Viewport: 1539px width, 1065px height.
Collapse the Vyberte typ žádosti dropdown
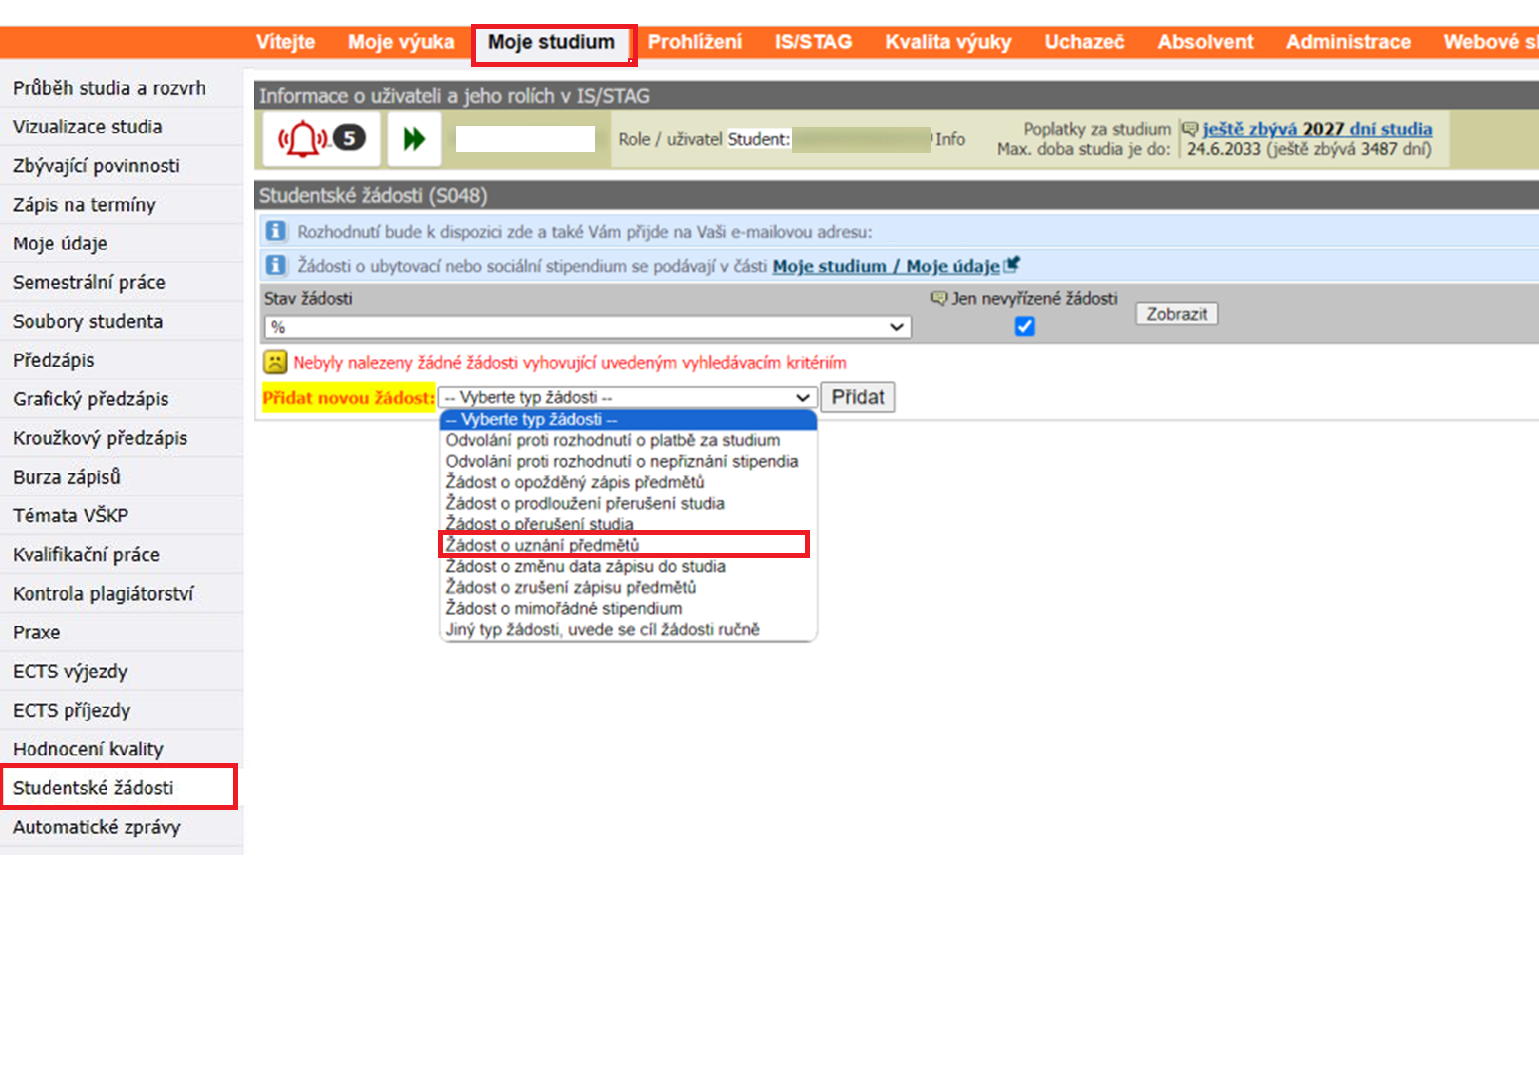(x=627, y=397)
